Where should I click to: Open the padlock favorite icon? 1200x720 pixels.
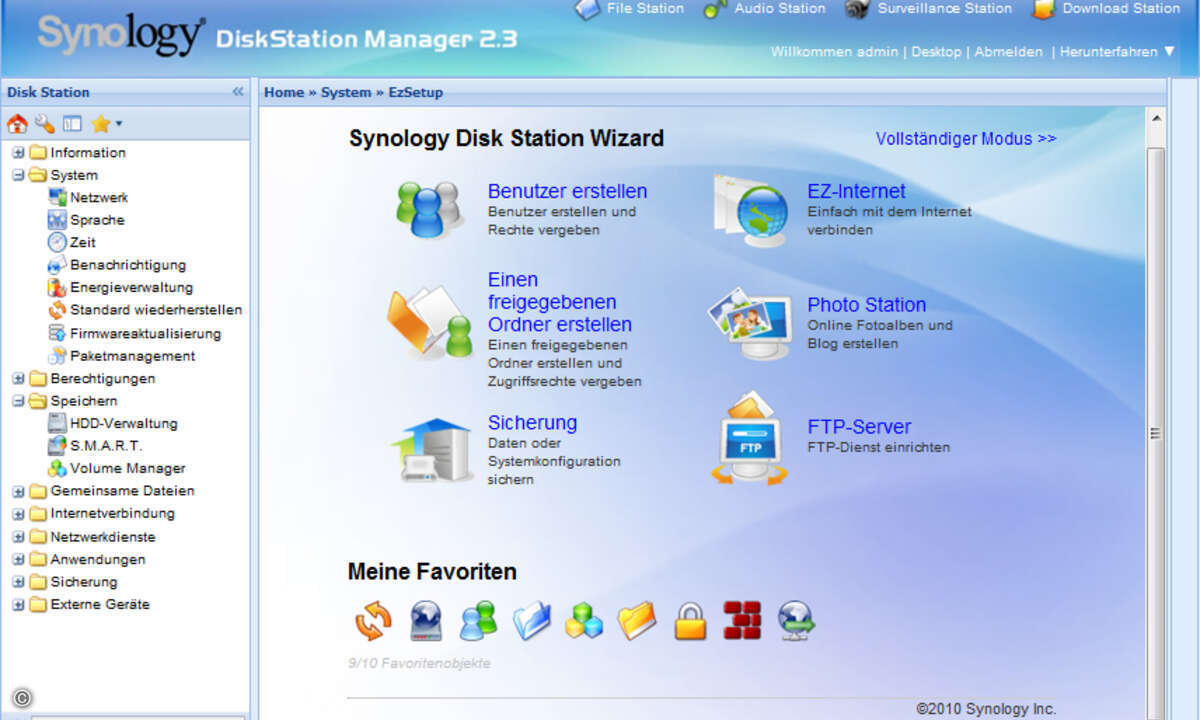(690, 621)
